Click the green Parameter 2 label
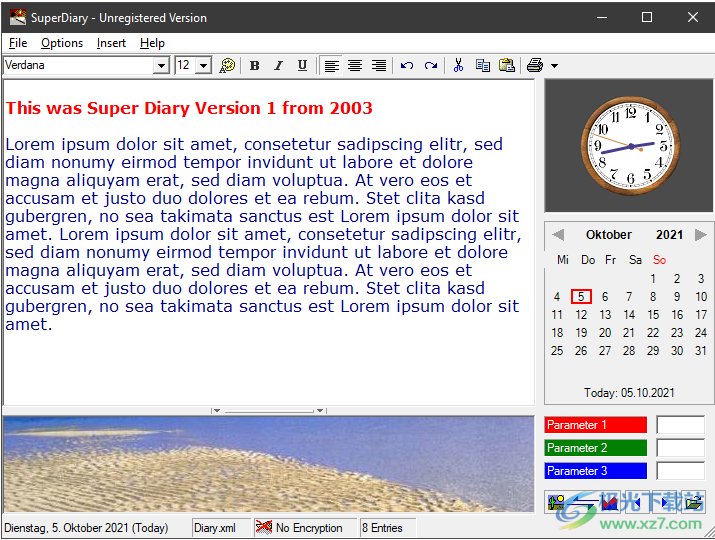715x540 pixels. point(596,448)
